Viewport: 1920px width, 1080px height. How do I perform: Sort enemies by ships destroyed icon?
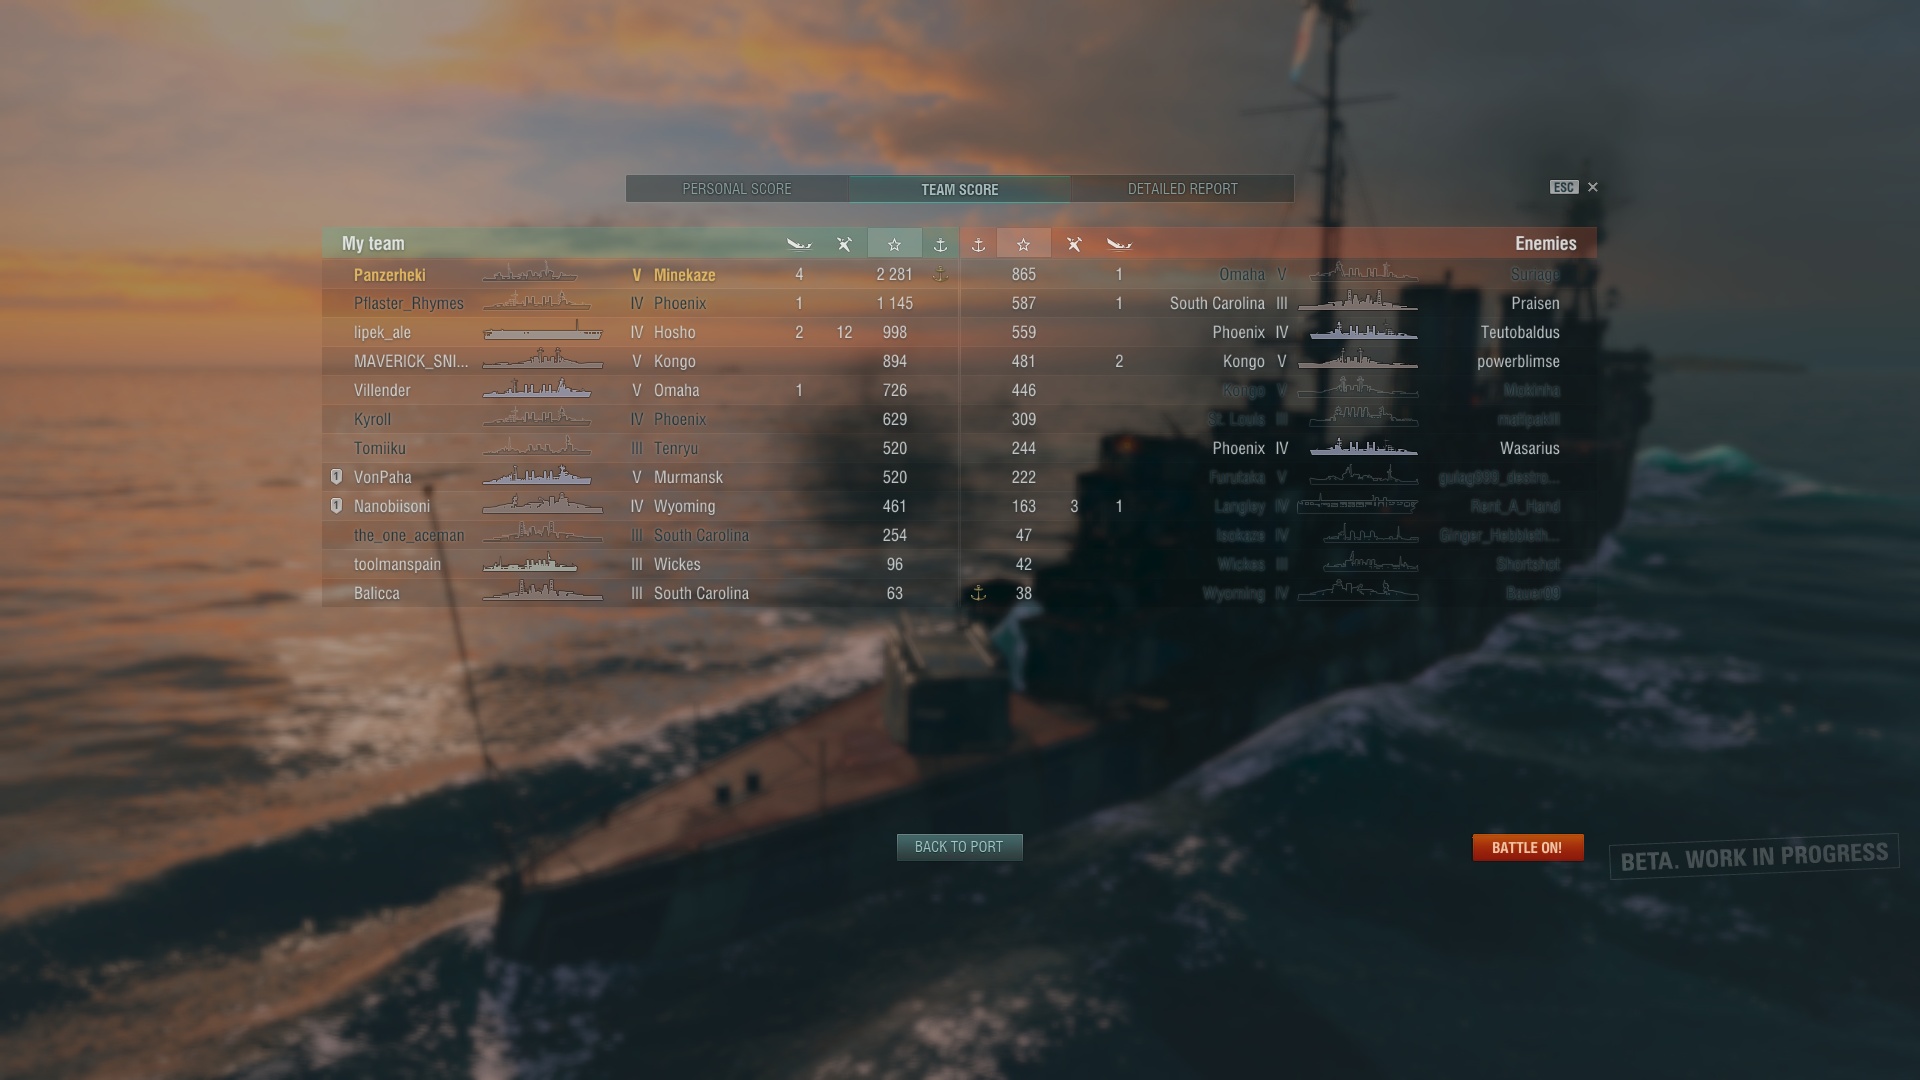[1119, 244]
